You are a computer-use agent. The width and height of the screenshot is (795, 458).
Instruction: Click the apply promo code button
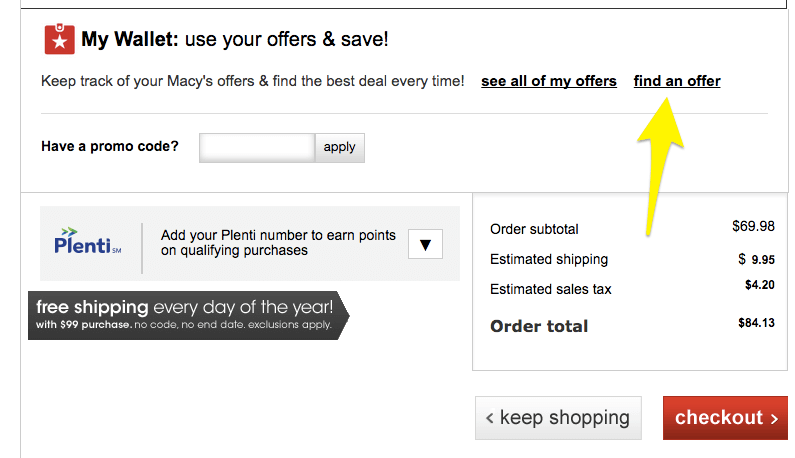click(339, 148)
